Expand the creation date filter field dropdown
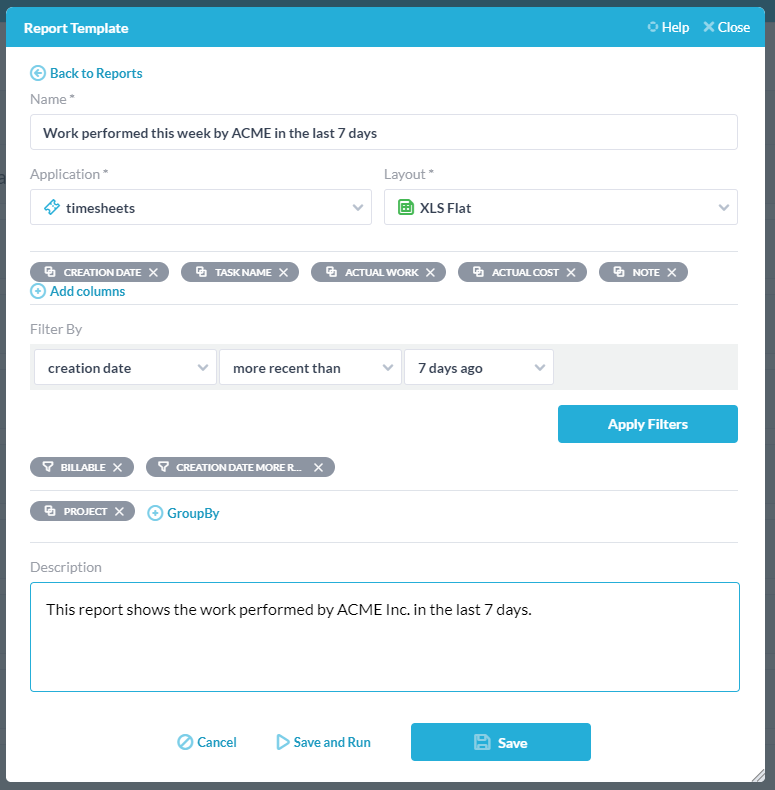This screenshot has height=790, width=775. 125,368
